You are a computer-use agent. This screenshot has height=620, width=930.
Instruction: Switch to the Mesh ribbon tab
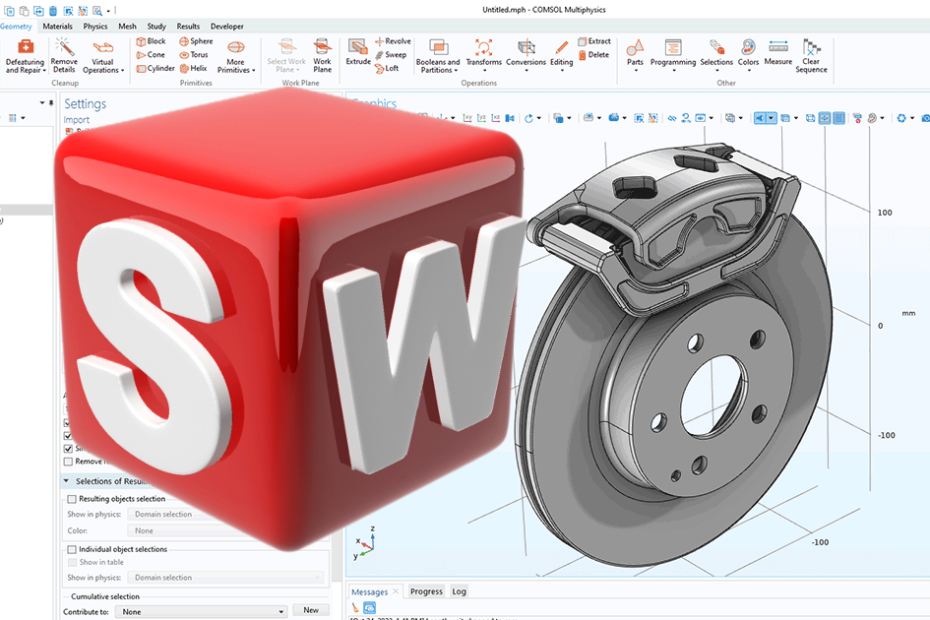[x=128, y=26]
